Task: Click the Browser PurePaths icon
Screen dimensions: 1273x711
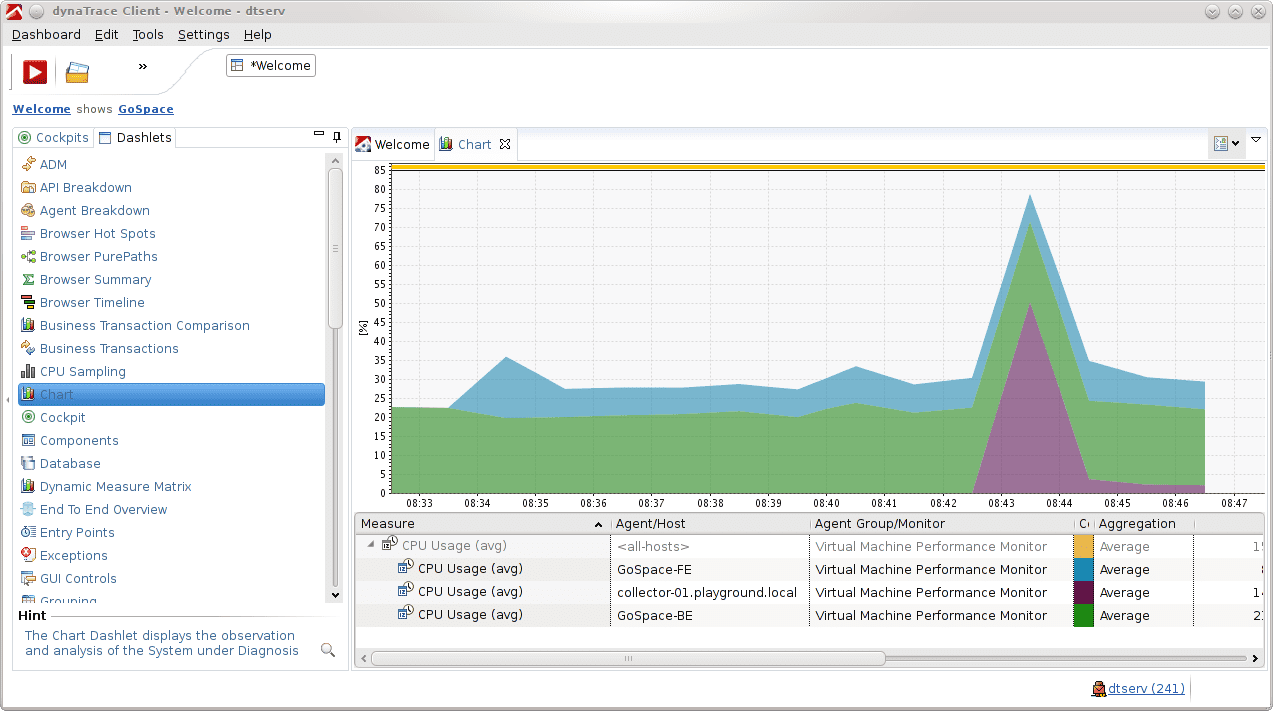Action: tap(28, 256)
